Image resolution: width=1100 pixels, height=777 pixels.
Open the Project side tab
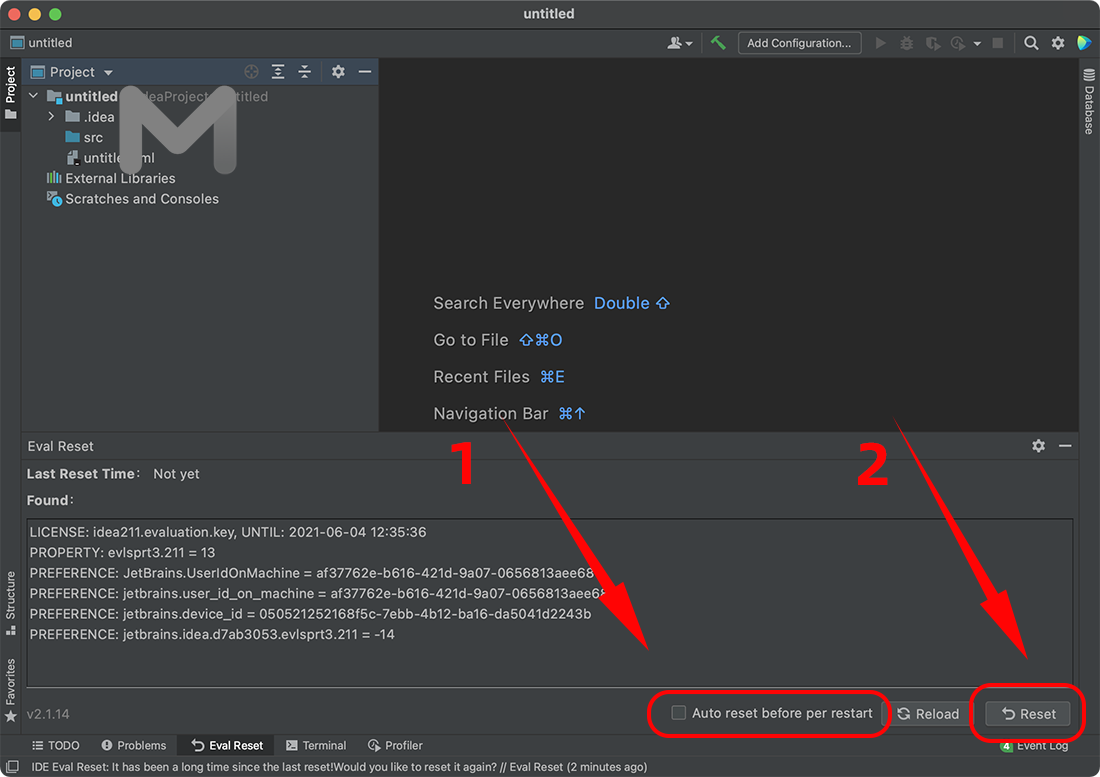point(11,92)
